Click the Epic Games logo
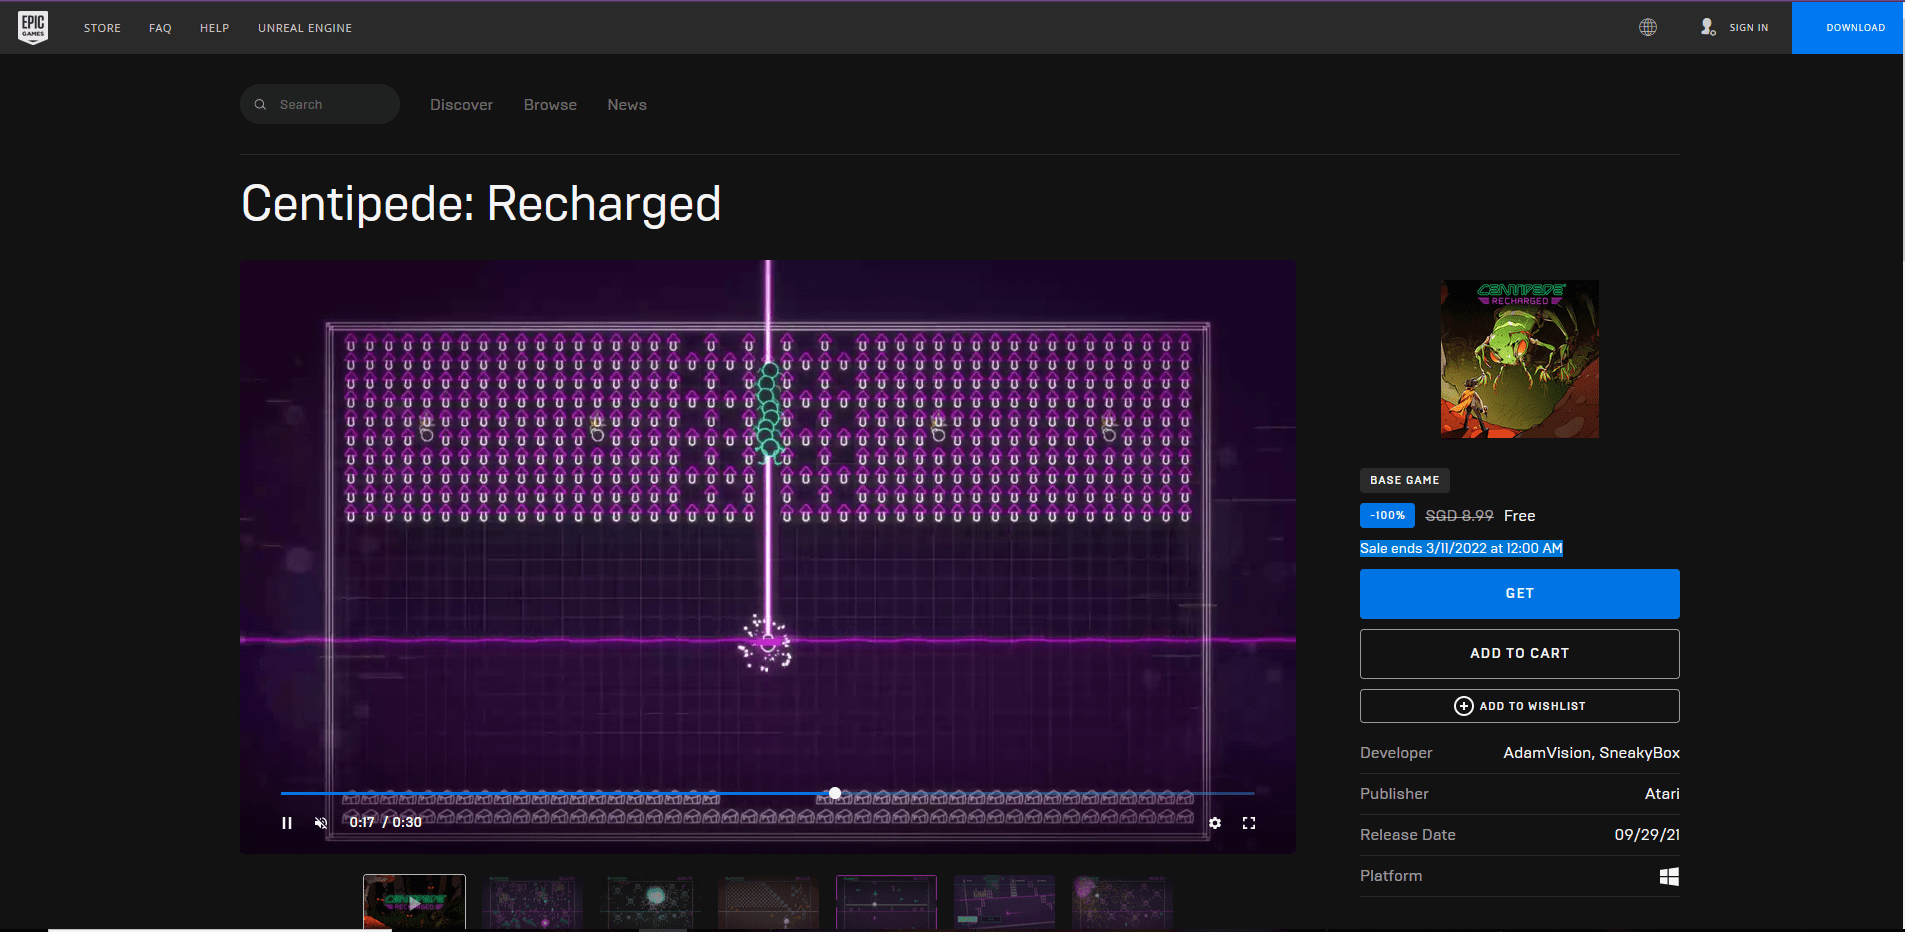Screen dimensions: 1905x932 33,27
